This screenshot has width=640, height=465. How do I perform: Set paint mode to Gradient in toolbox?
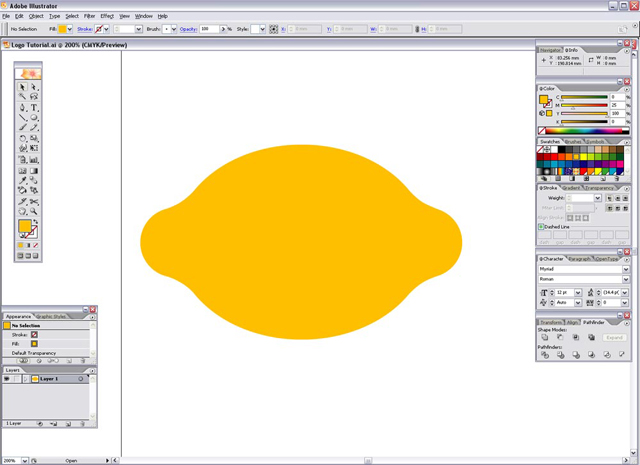click(28, 245)
